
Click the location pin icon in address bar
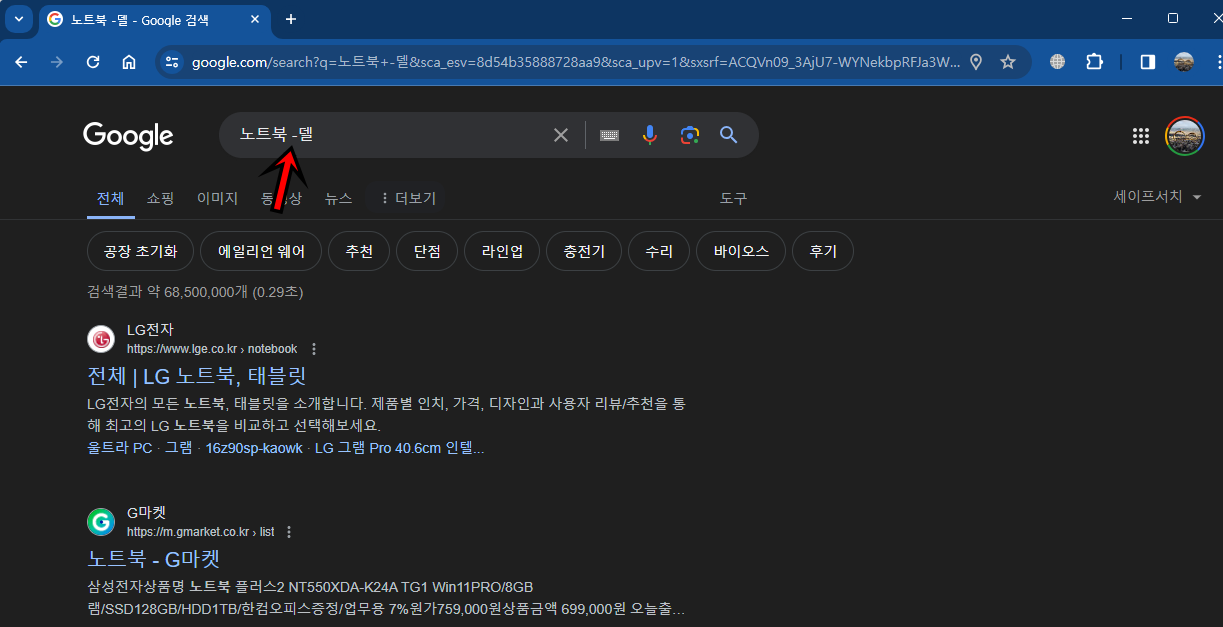(x=976, y=62)
